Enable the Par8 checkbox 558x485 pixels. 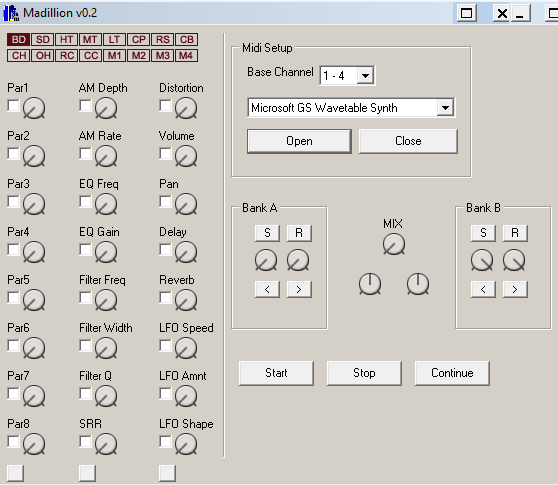coord(14,442)
